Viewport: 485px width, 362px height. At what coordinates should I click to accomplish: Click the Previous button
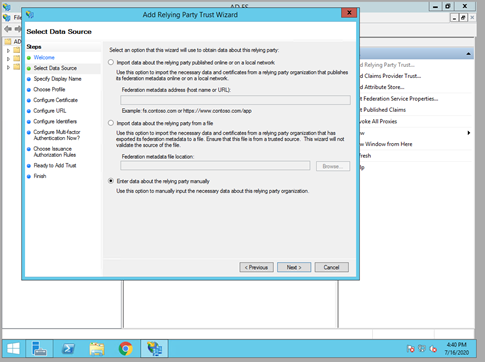point(256,267)
